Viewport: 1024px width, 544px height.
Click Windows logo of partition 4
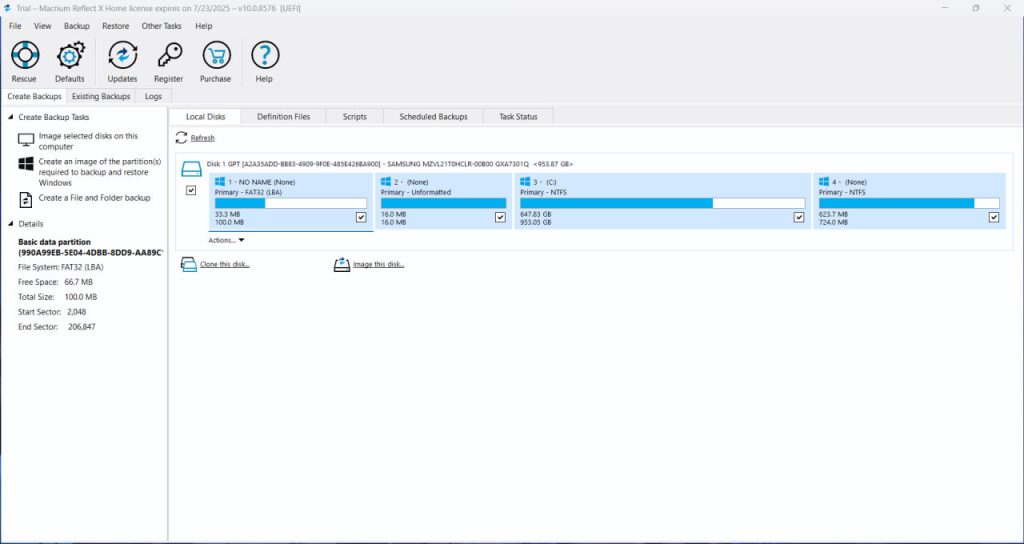[824, 182]
